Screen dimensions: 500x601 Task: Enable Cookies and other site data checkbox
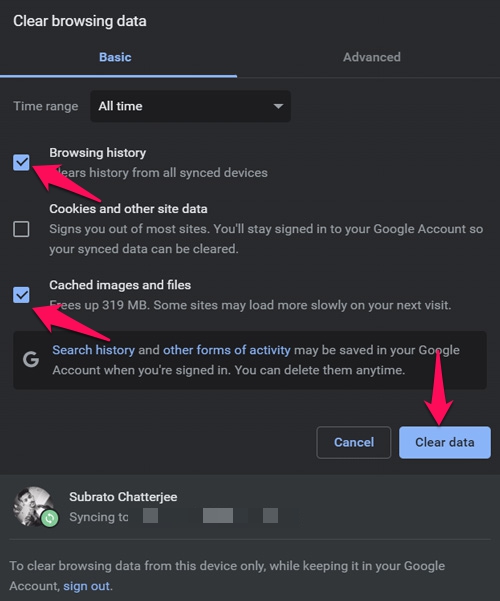coord(21,229)
